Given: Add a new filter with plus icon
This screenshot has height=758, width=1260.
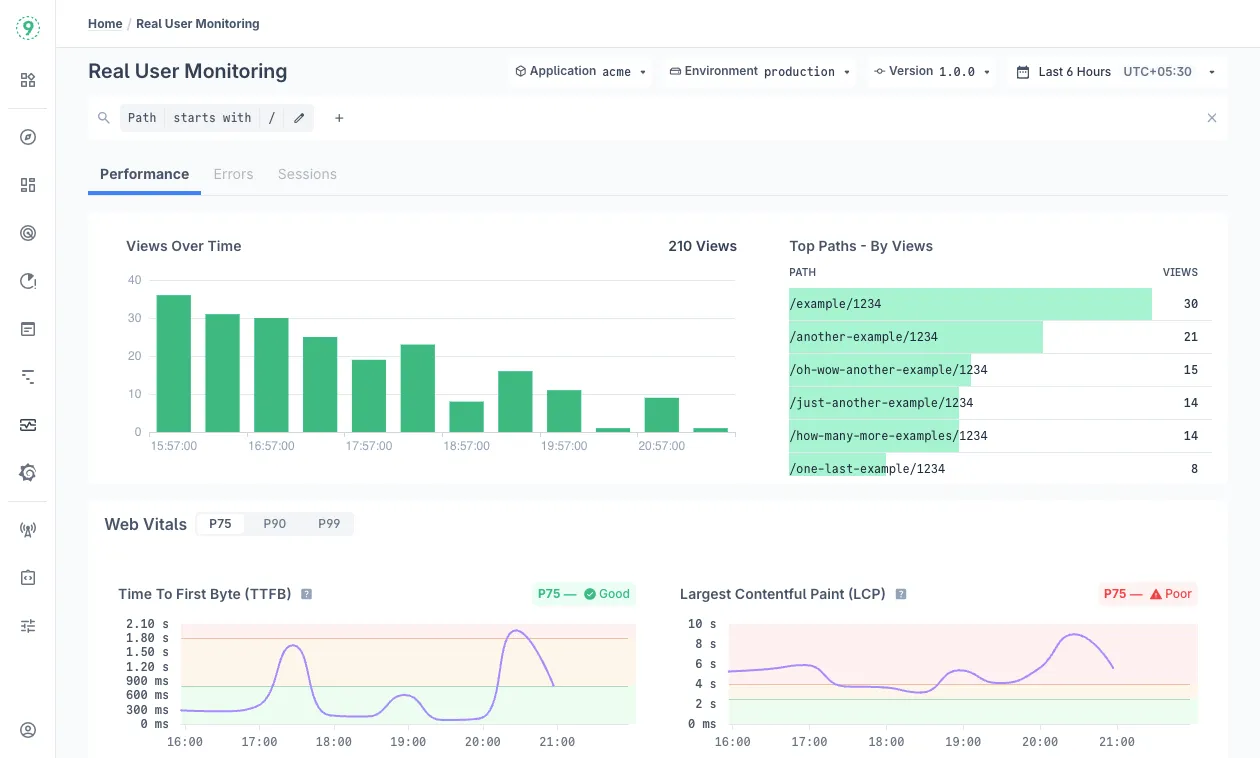Looking at the screenshot, I should pyautogui.click(x=339, y=118).
